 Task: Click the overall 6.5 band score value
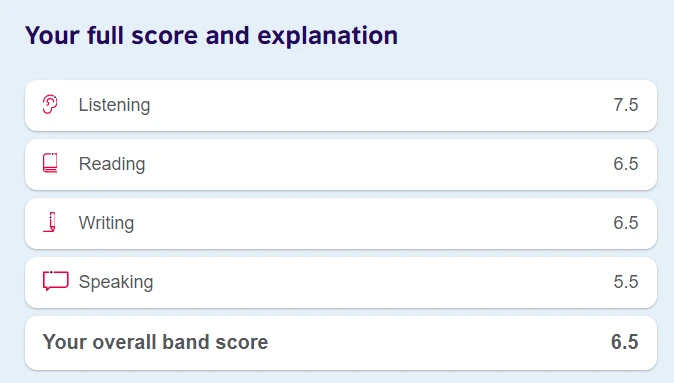[625, 342]
